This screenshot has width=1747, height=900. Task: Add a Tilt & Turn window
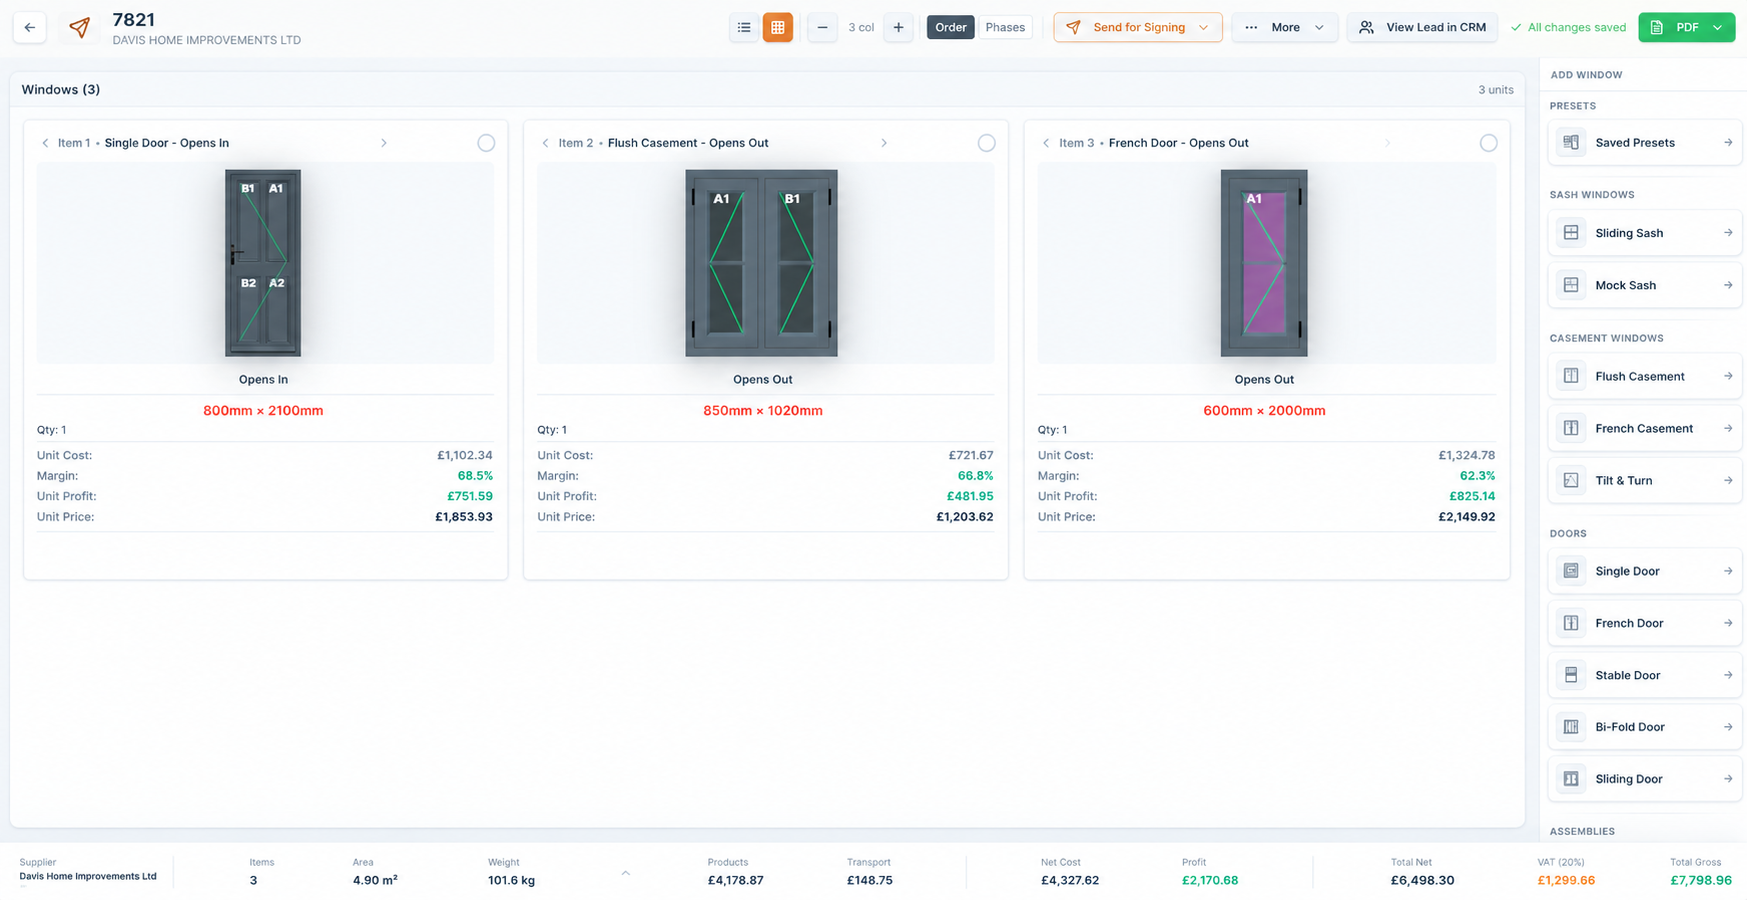tap(1645, 480)
